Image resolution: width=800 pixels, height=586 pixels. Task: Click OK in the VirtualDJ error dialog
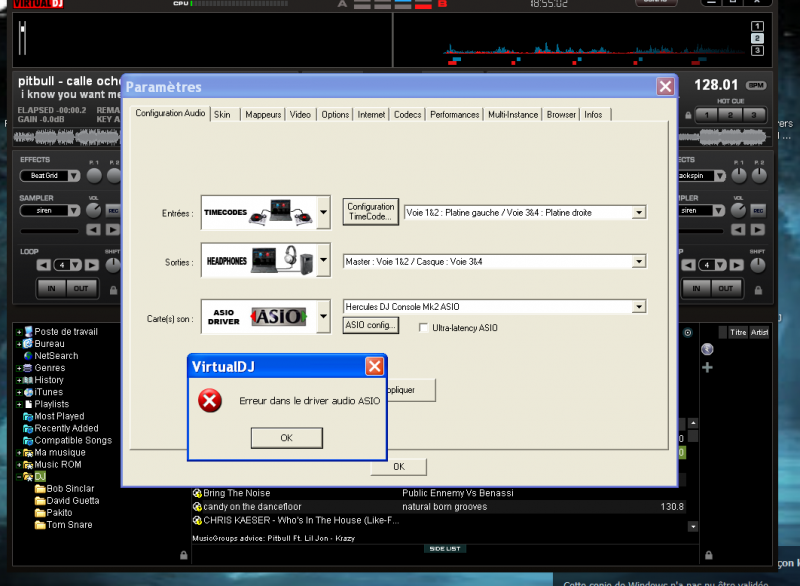pos(286,438)
